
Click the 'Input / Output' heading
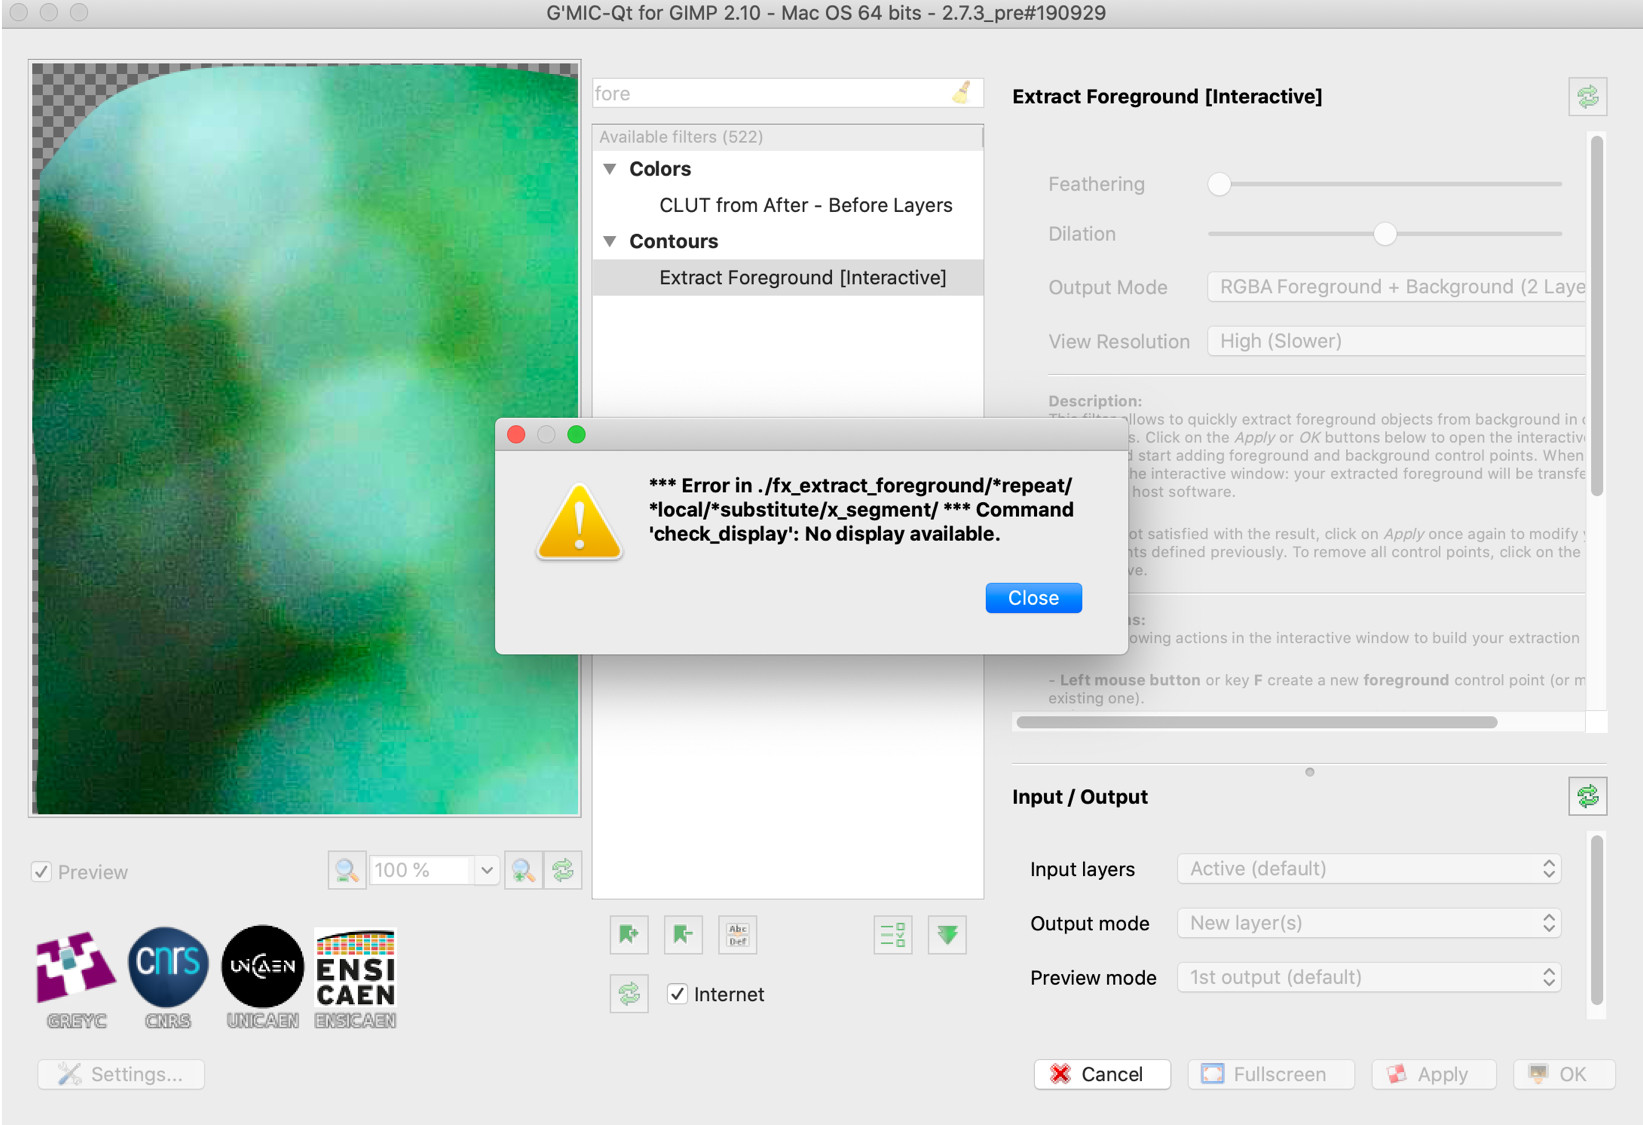pyautogui.click(x=1080, y=797)
